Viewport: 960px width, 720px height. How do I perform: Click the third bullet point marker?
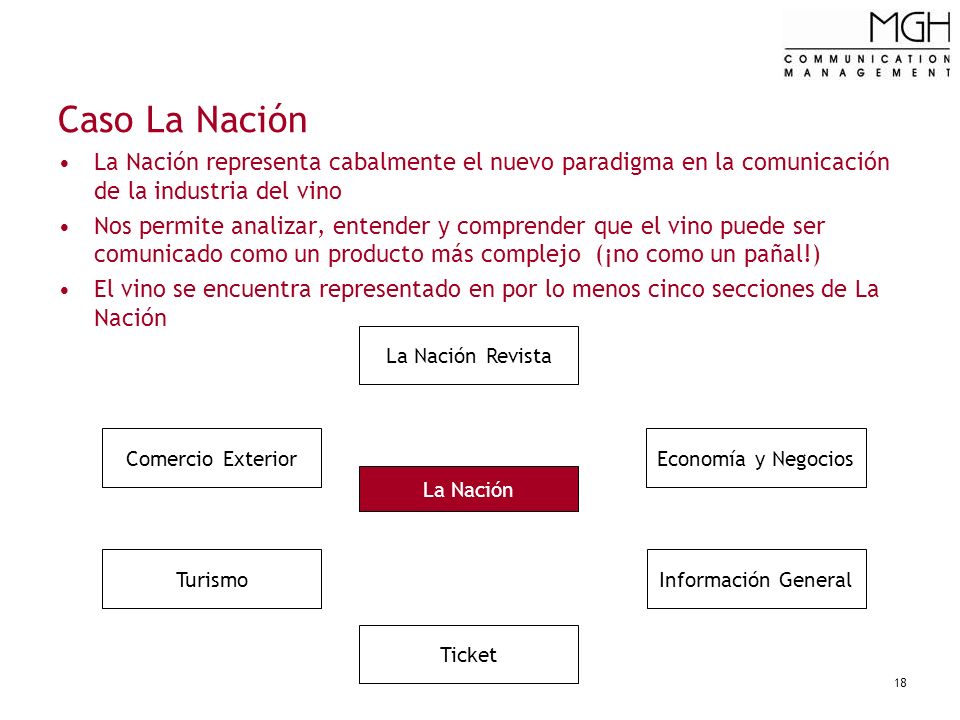pyautogui.click(x=64, y=291)
